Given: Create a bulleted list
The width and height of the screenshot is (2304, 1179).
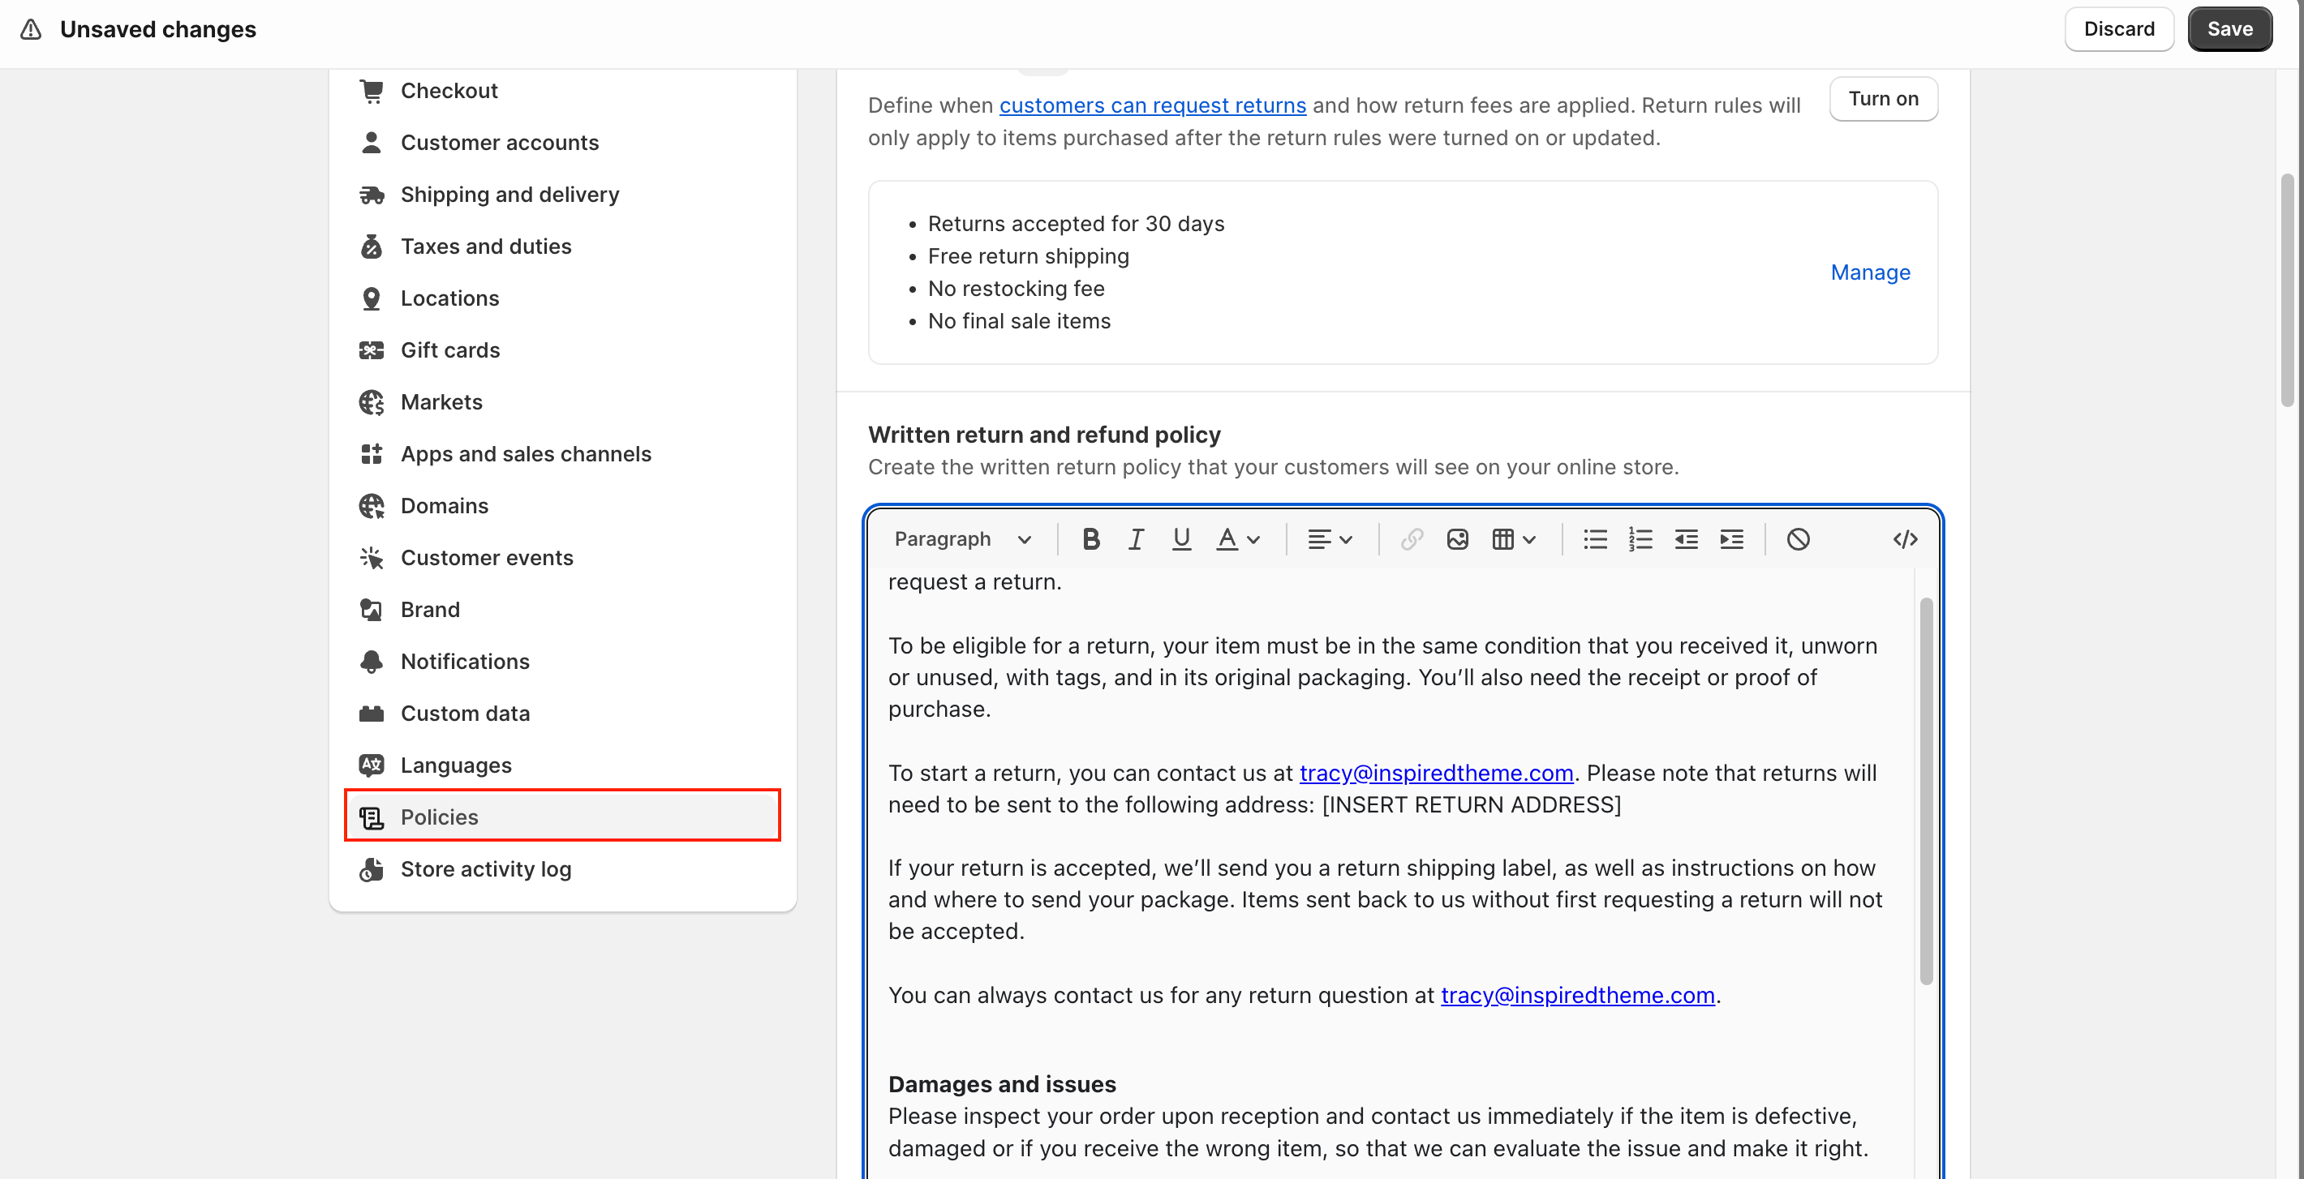Looking at the screenshot, I should click(1595, 539).
